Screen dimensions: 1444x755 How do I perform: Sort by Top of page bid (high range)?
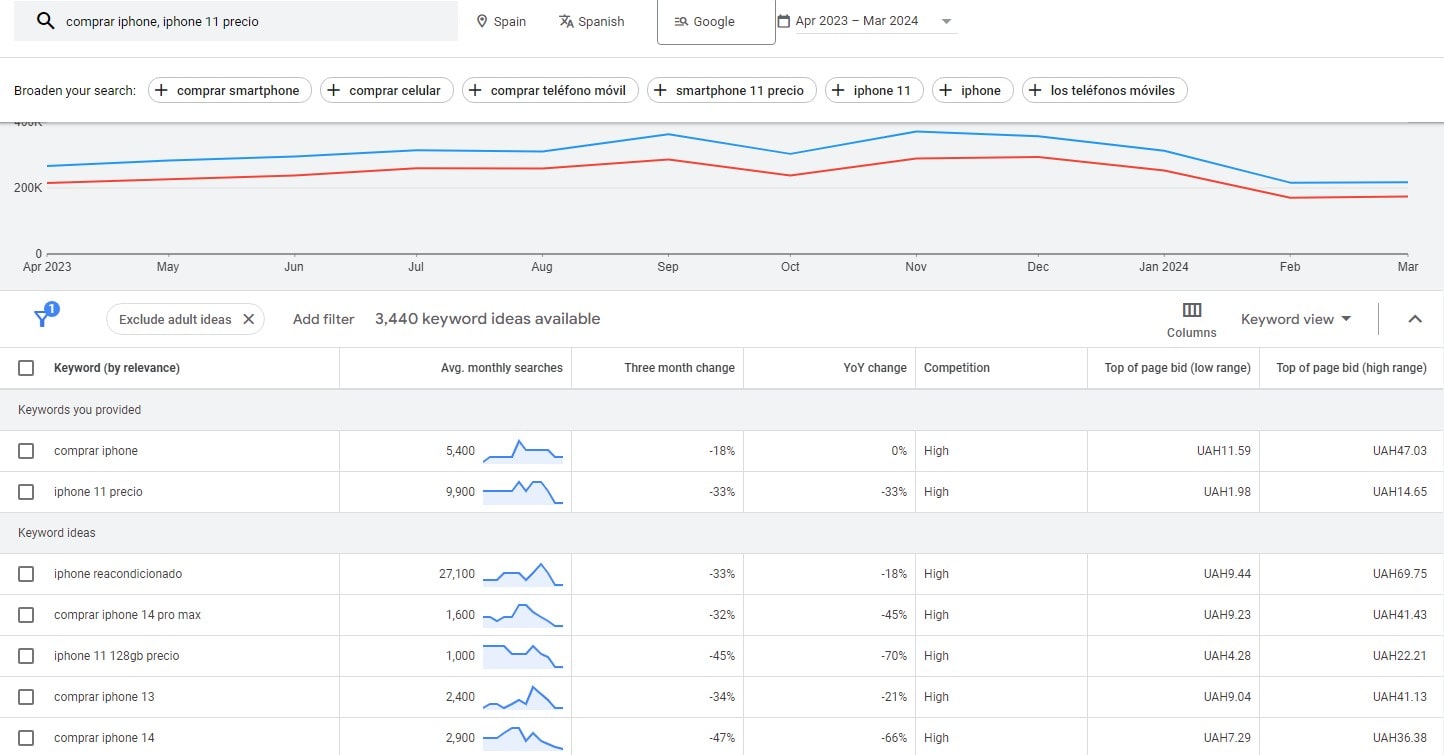click(x=1351, y=368)
